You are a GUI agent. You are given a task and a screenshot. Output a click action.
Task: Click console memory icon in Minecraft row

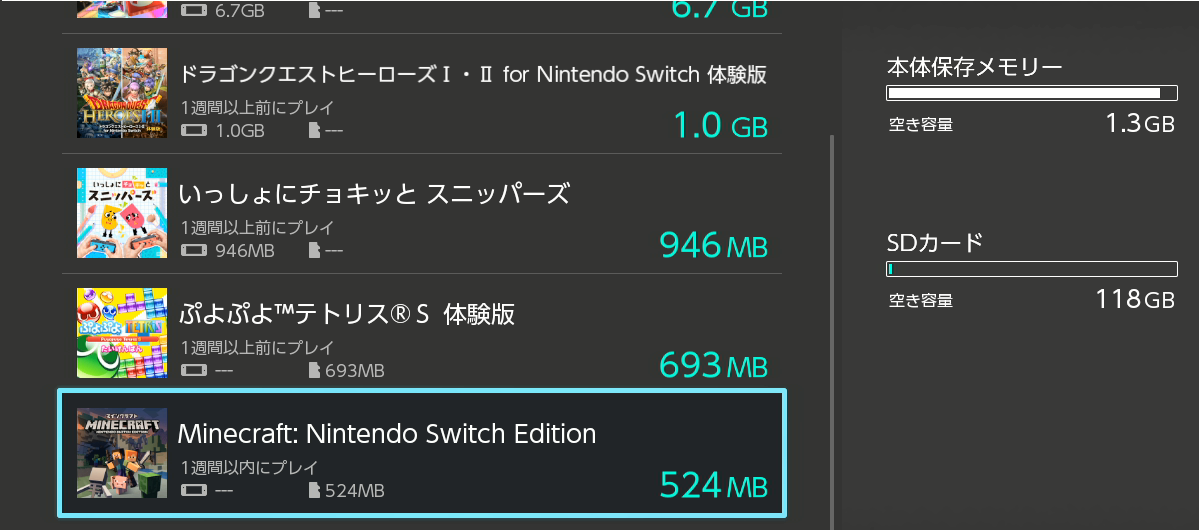pyautogui.click(x=194, y=491)
